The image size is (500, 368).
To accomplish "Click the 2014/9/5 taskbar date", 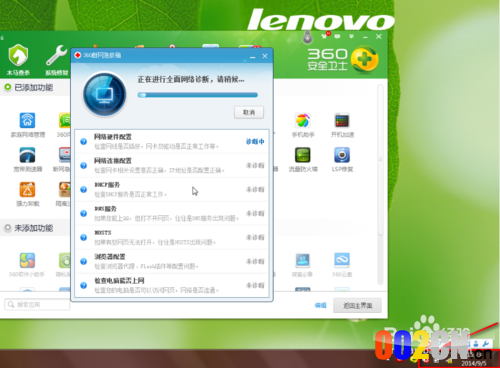I will (x=474, y=363).
